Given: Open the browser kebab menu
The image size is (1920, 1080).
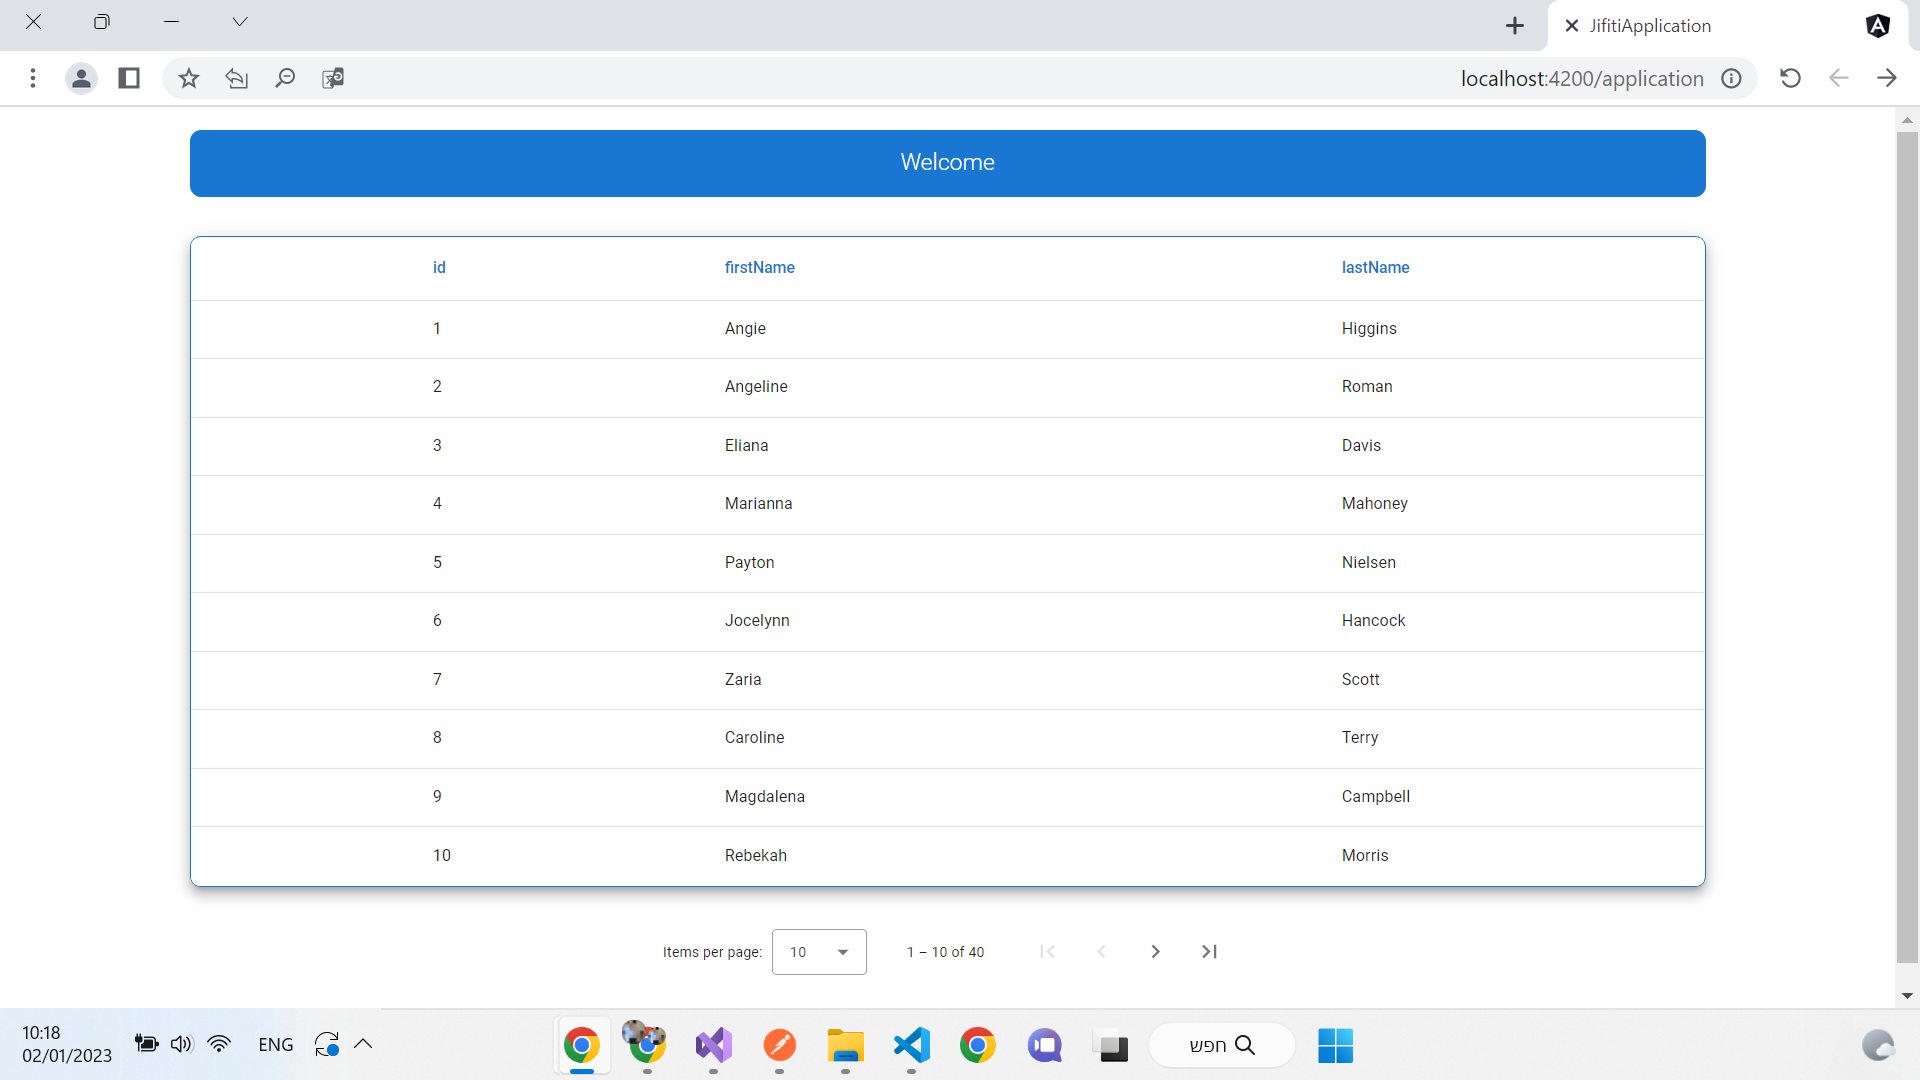Looking at the screenshot, I should pyautogui.click(x=33, y=78).
